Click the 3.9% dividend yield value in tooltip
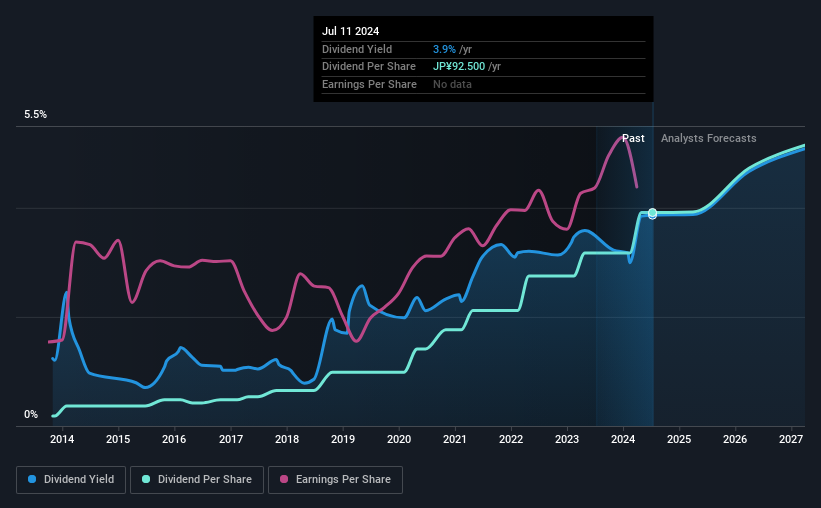Viewport: 821px width, 508px height. 444,49
